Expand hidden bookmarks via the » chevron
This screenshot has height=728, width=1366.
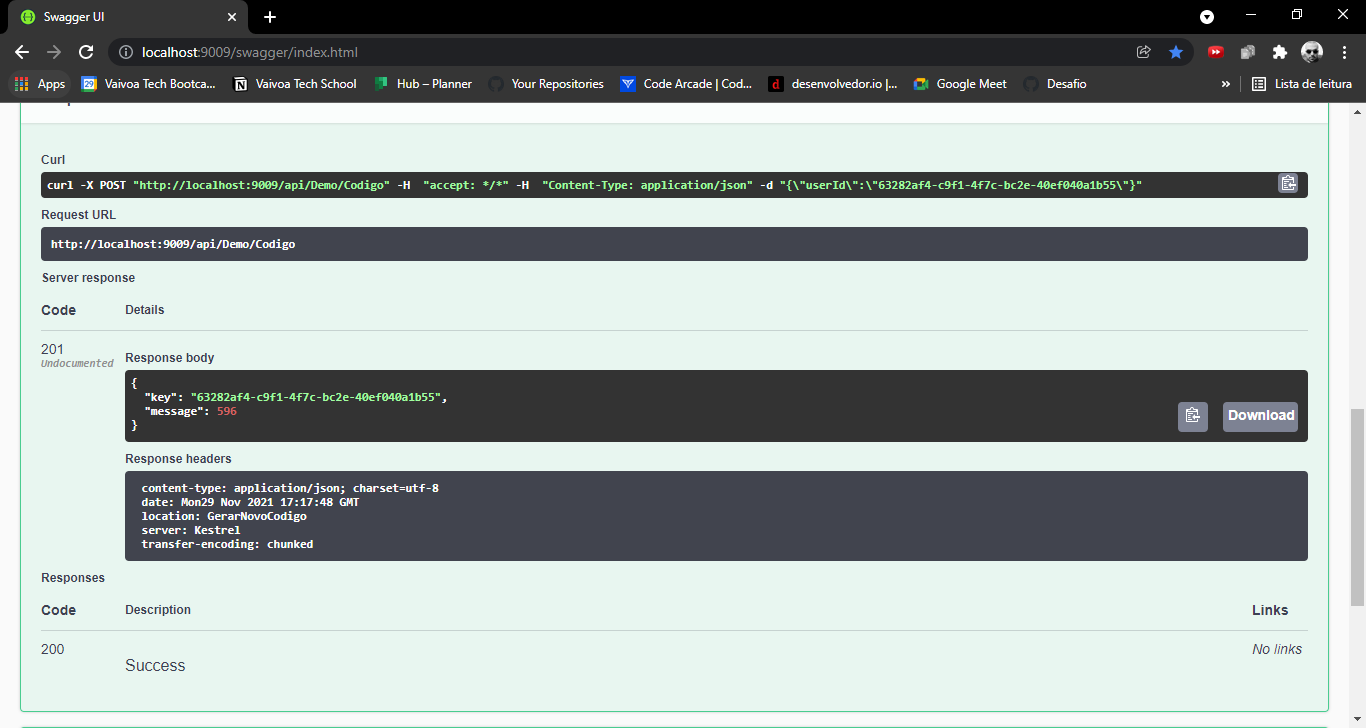click(1226, 84)
